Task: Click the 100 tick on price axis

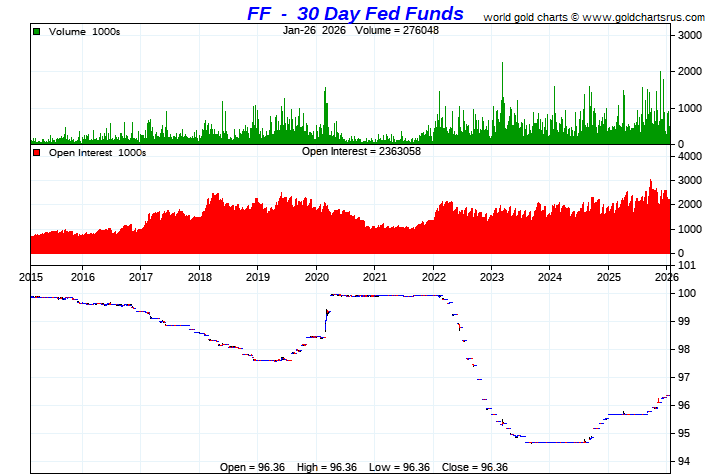Action: point(687,293)
